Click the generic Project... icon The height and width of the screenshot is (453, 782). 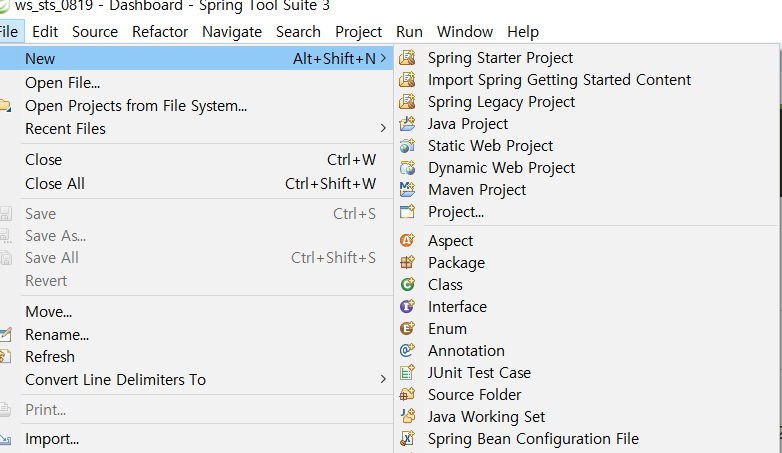pyautogui.click(x=407, y=212)
